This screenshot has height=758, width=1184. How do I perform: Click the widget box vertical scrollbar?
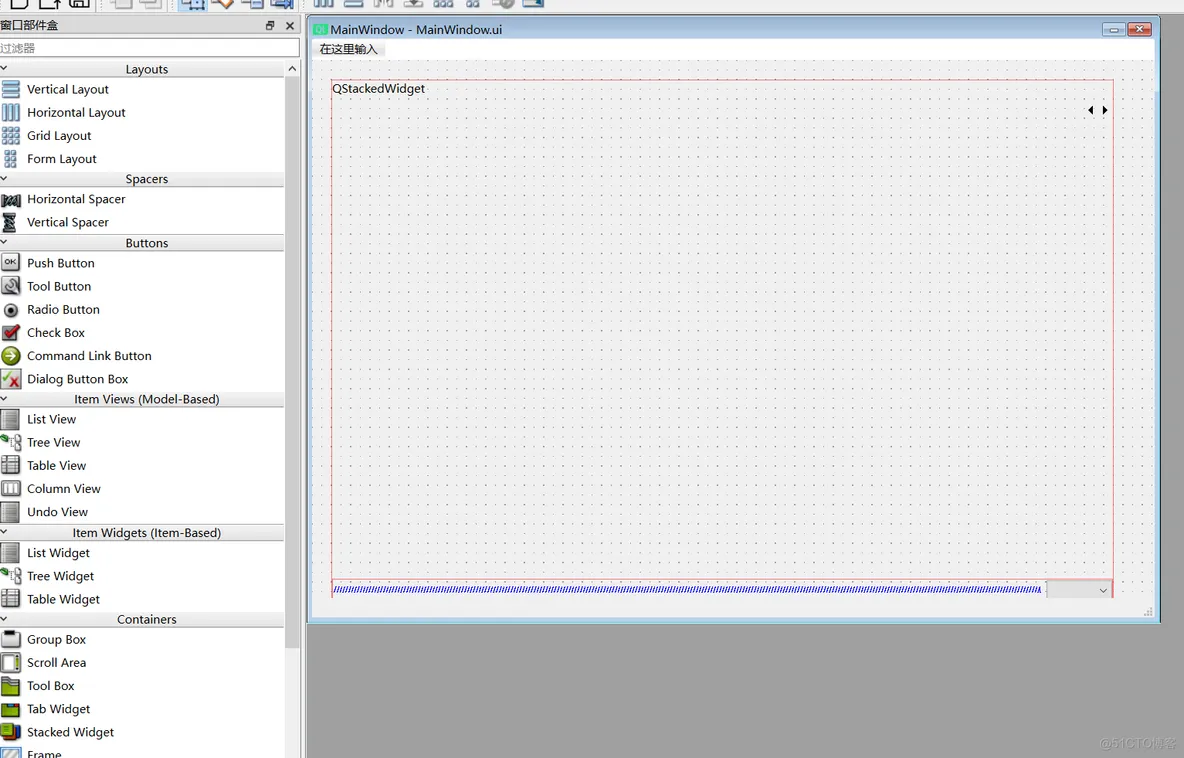click(x=292, y=360)
